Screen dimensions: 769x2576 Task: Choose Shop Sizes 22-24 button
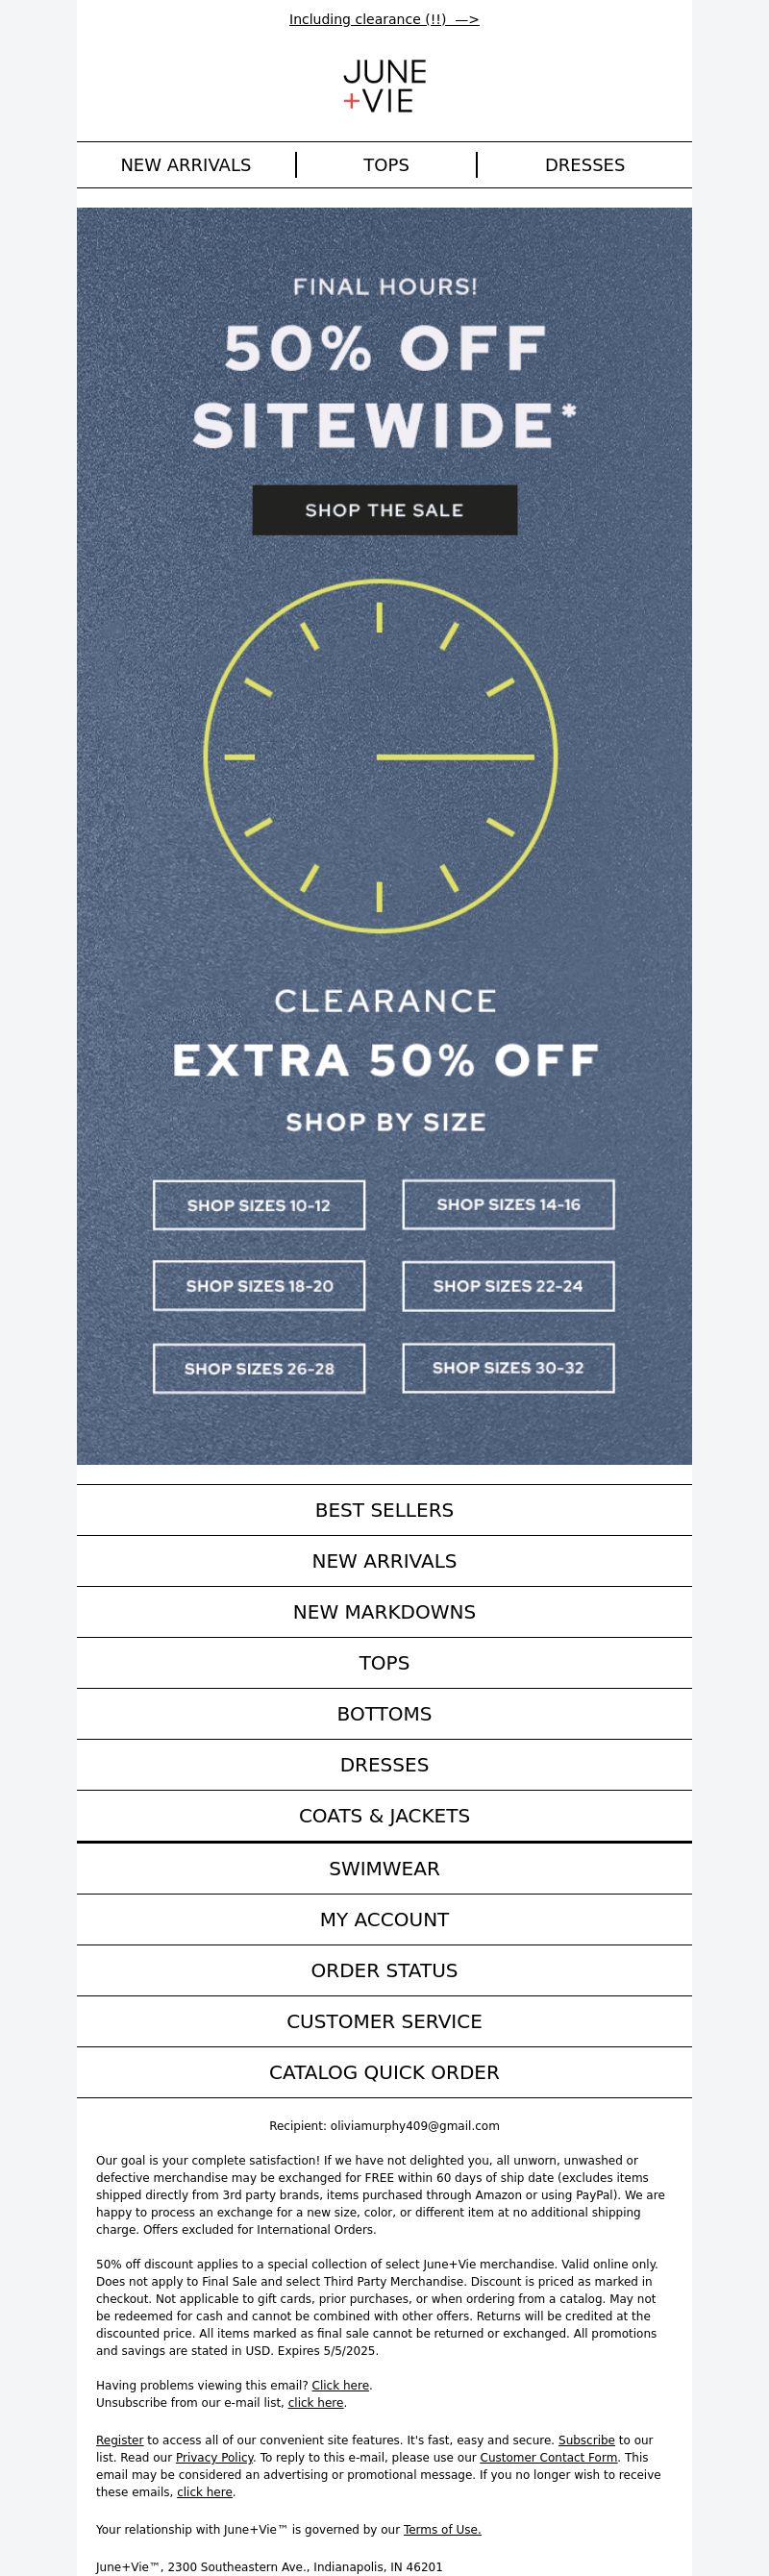(508, 1286)
